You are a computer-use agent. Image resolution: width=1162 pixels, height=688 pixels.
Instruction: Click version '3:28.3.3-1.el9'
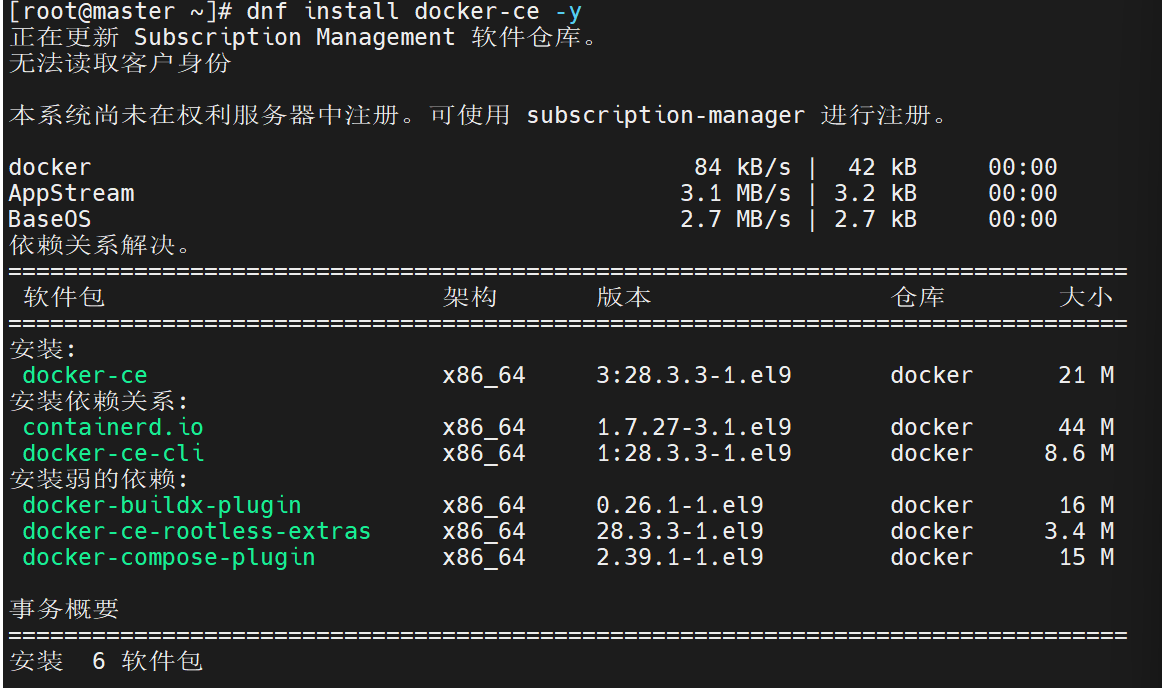coord(694,375)
